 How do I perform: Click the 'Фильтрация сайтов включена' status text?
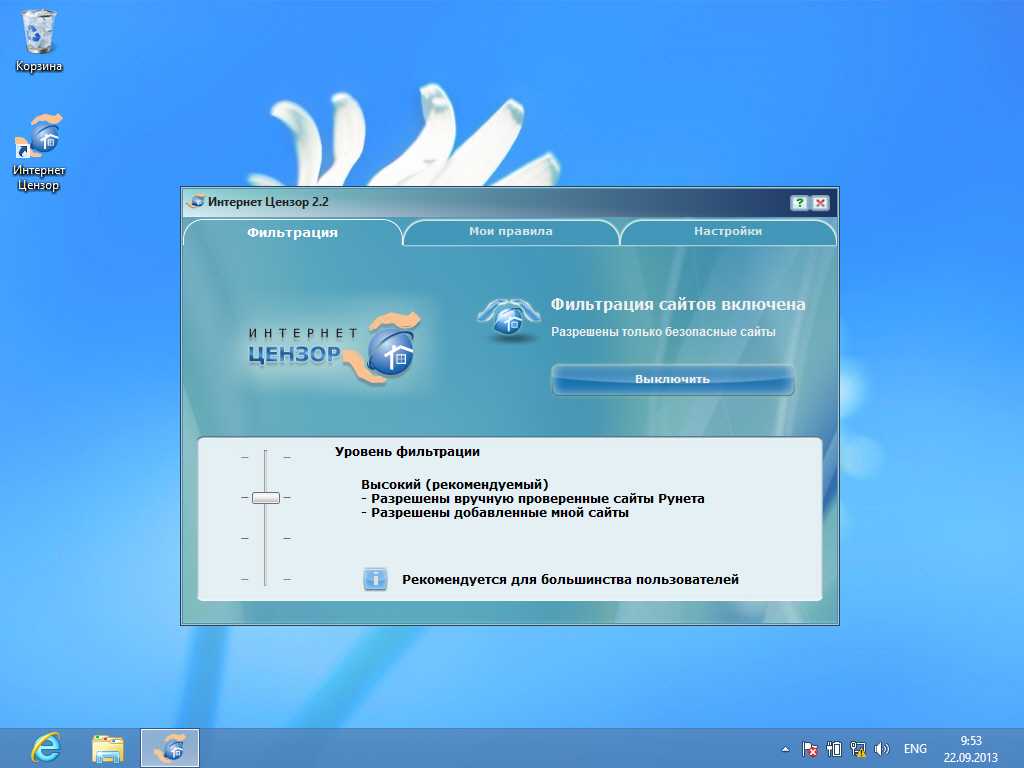point(678,304)
